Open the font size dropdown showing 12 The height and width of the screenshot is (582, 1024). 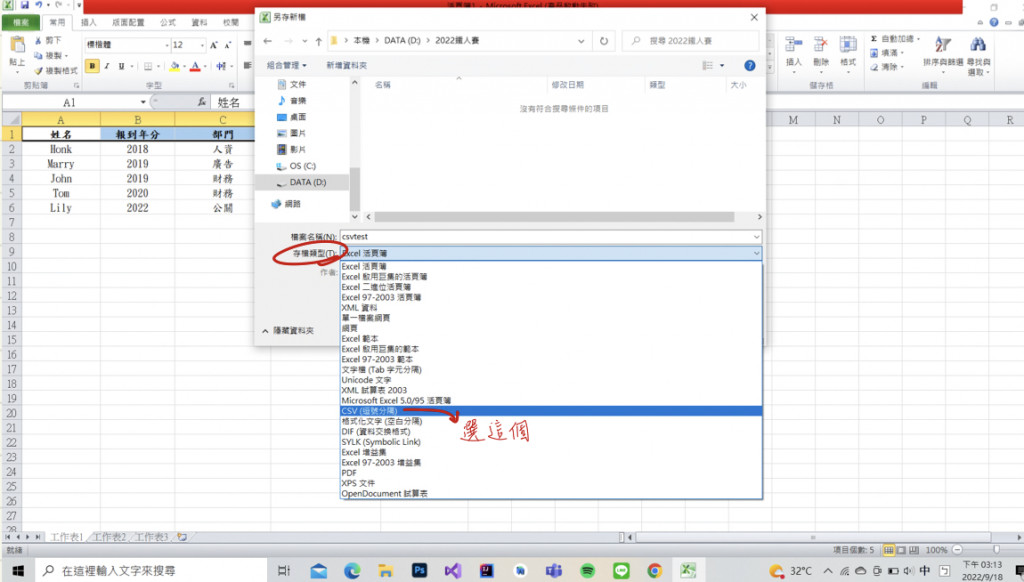pos(202,45)
